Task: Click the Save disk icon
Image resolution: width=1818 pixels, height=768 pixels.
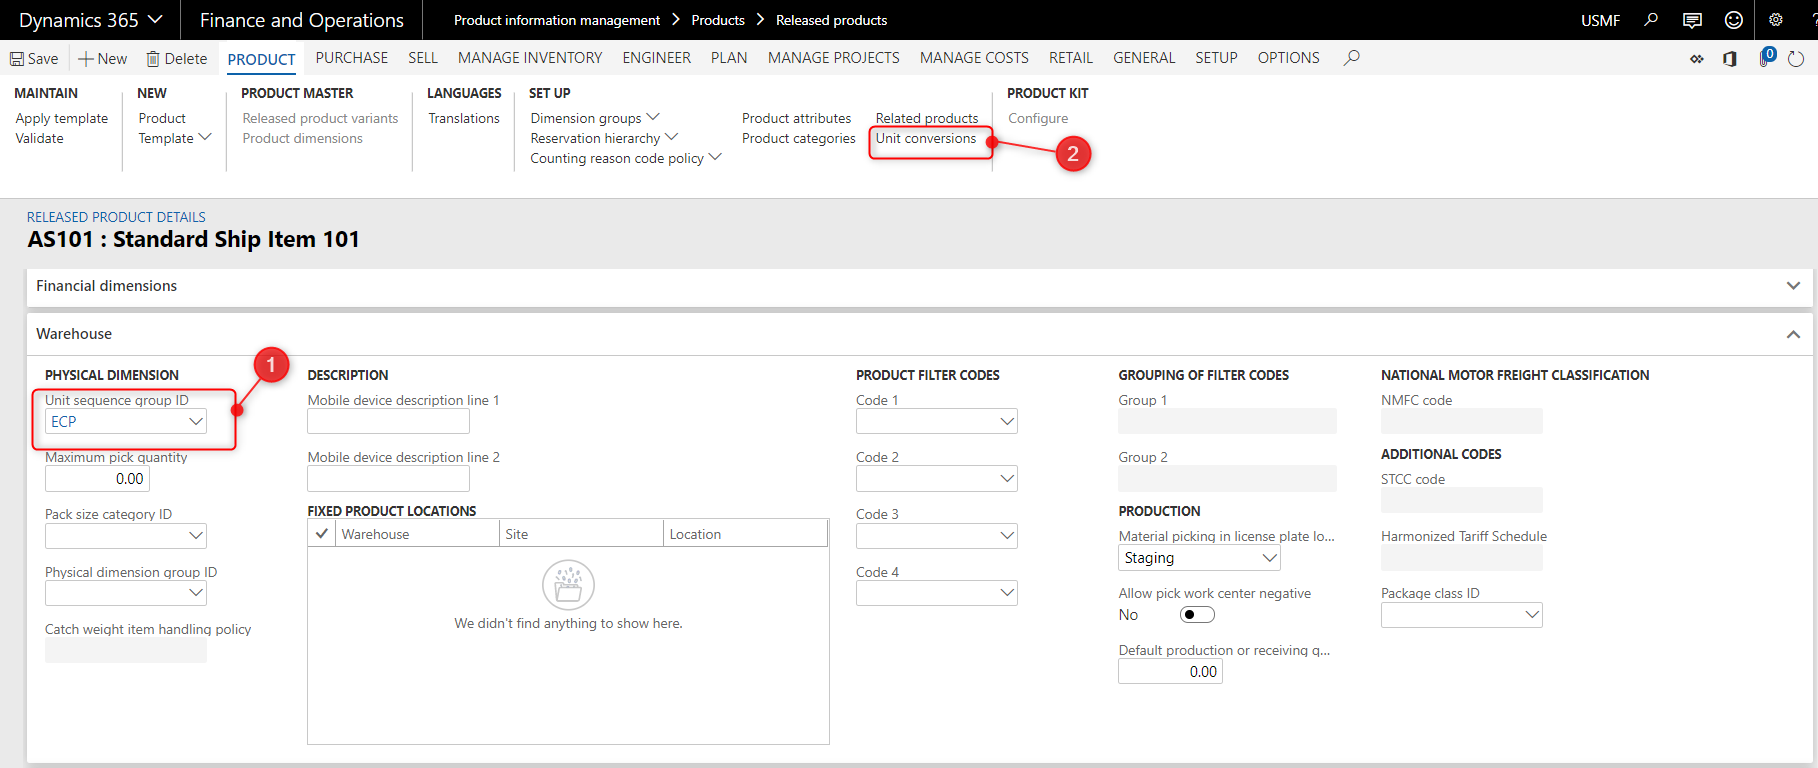Action: tap(17, 59)
